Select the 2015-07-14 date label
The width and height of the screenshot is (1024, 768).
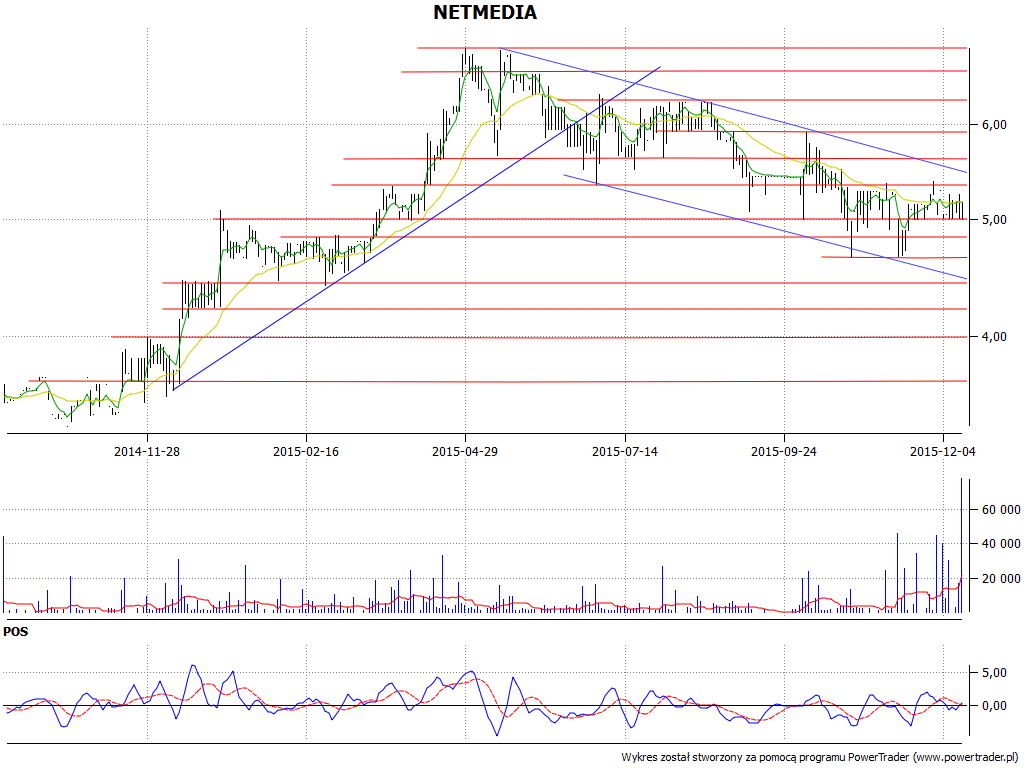coord(624,451)
